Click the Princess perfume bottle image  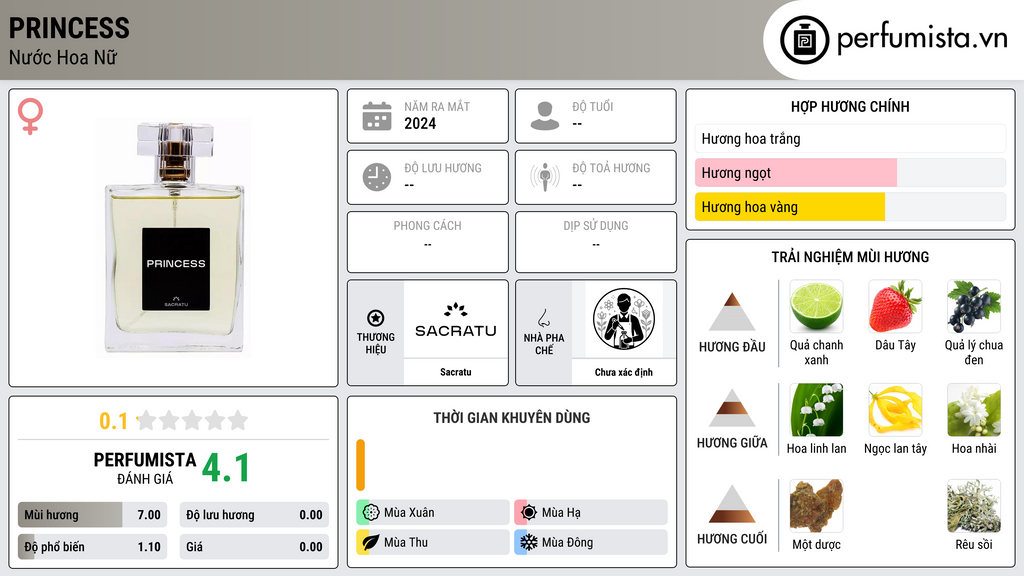[x=174, y=237]
